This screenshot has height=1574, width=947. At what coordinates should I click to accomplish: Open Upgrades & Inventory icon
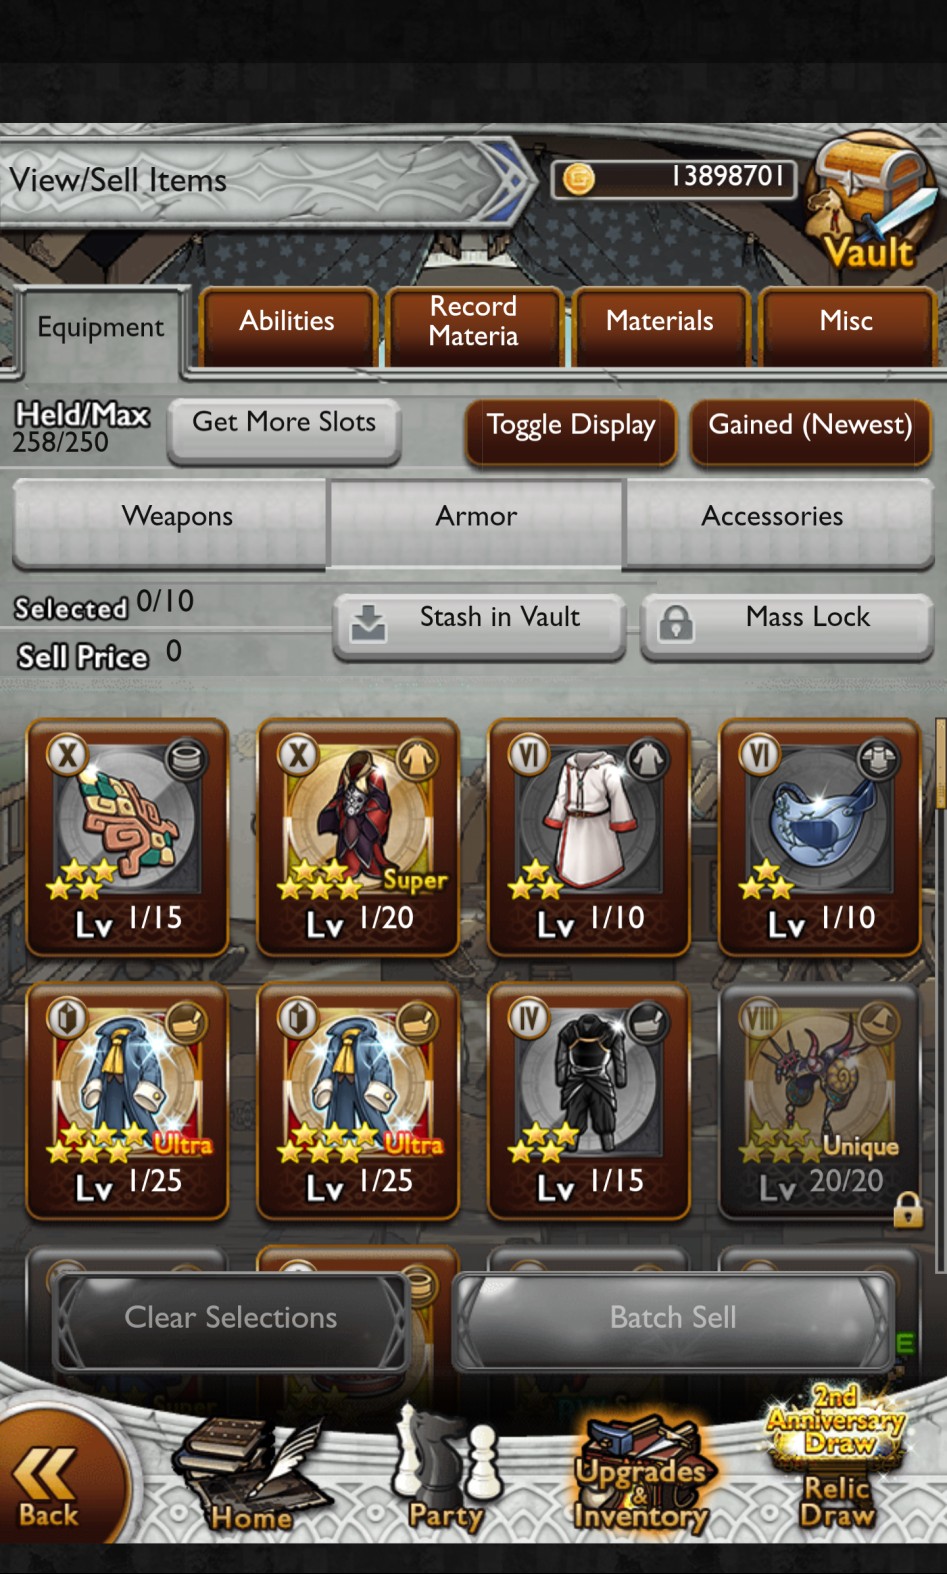tap(641, 1475)
